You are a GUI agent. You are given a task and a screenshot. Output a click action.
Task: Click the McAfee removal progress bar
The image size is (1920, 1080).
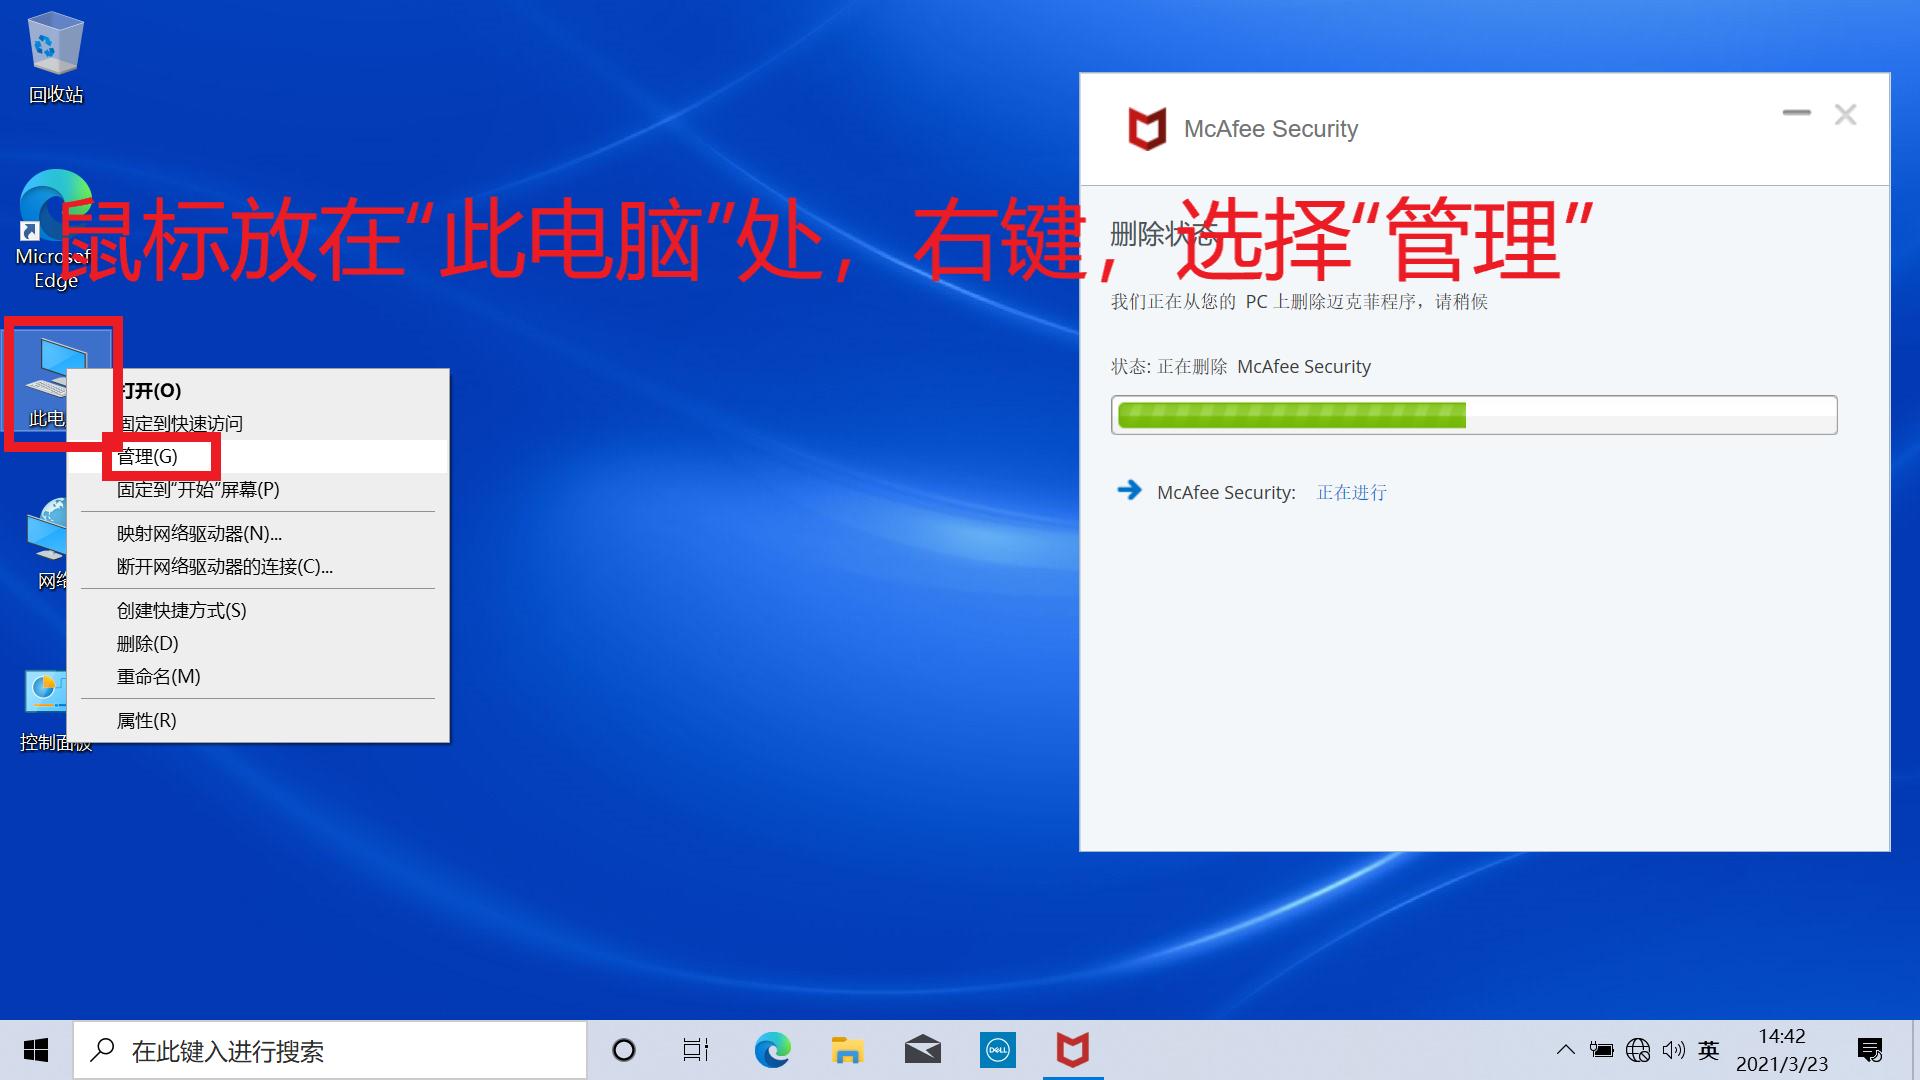click(1475, 414)
